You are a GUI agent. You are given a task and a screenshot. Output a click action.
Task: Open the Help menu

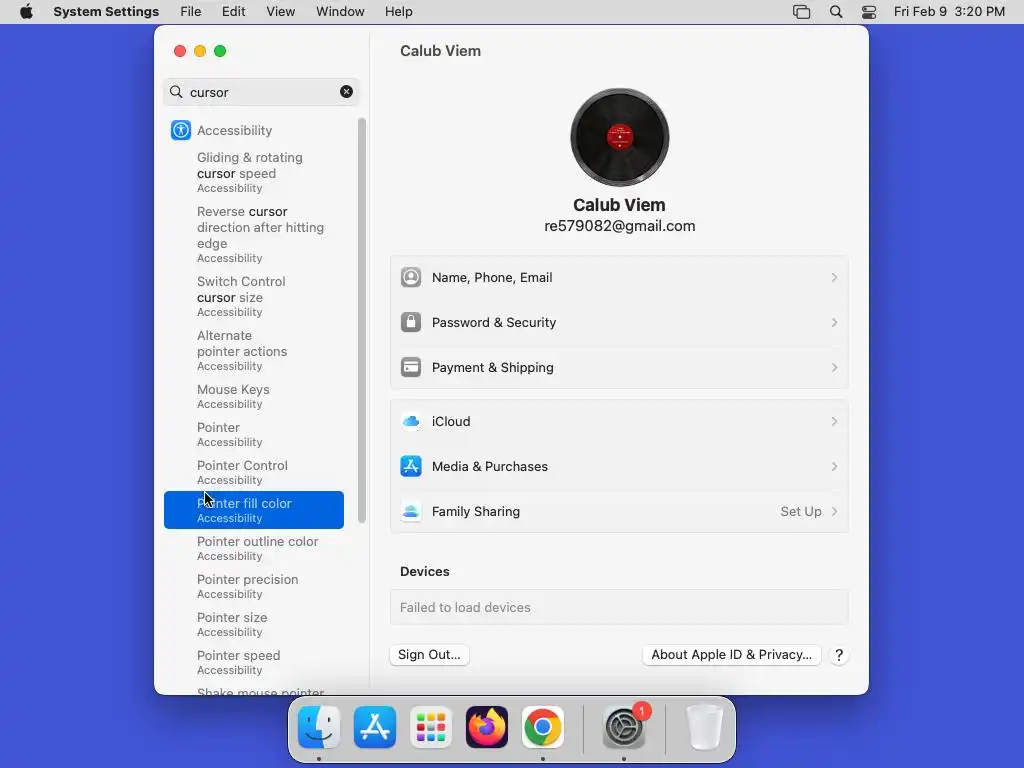[x=398, y=12]
